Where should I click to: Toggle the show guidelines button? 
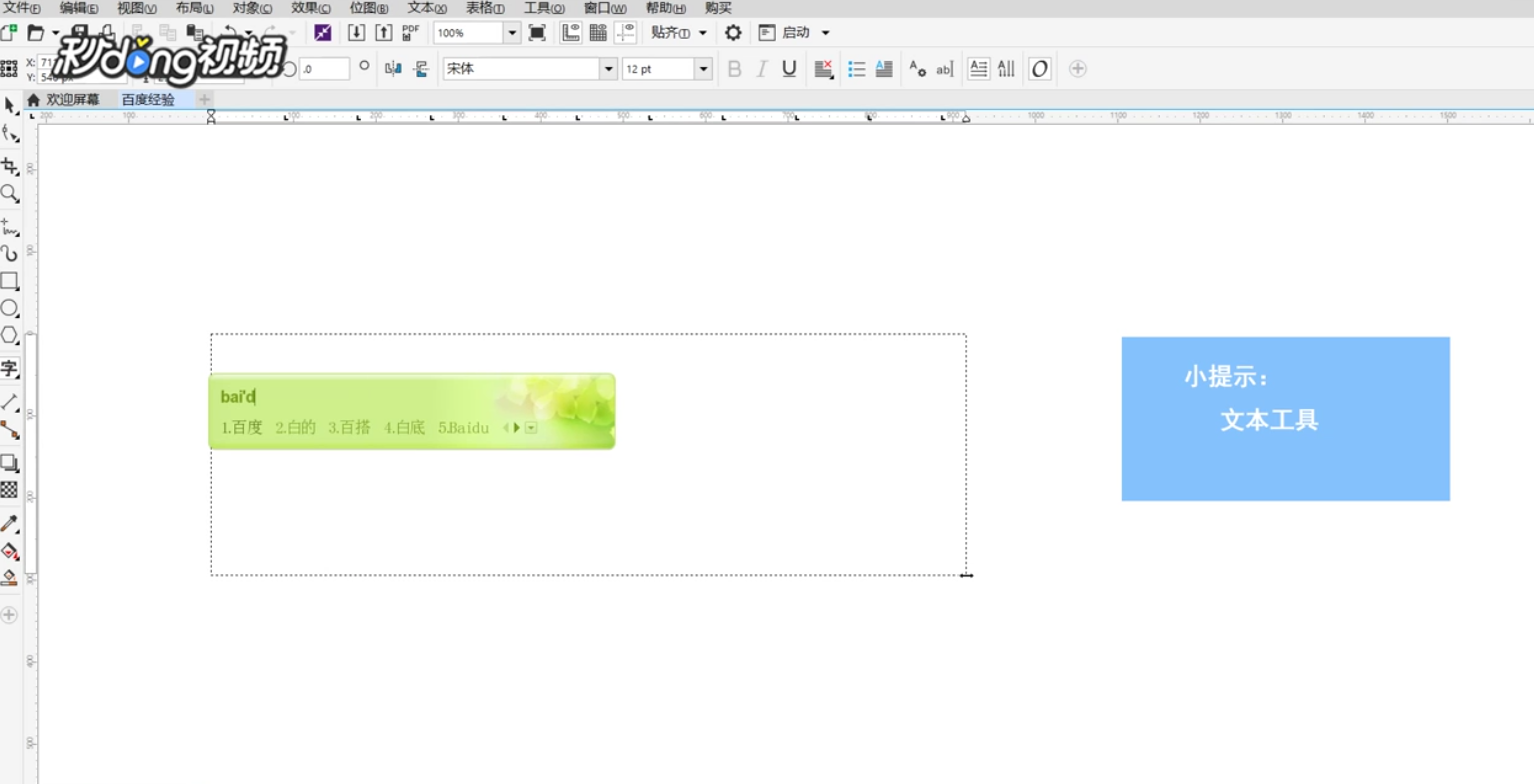[625, 32]
